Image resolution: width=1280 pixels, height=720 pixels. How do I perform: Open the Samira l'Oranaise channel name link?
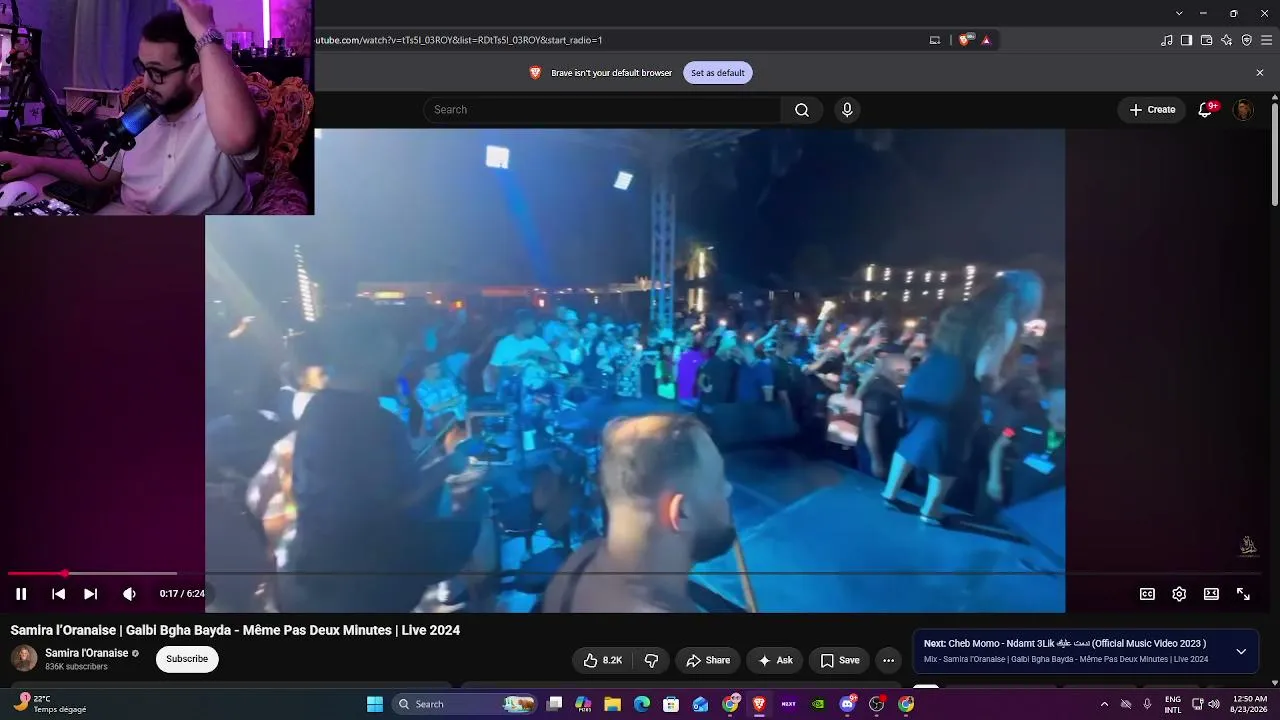tap(86, 653)
